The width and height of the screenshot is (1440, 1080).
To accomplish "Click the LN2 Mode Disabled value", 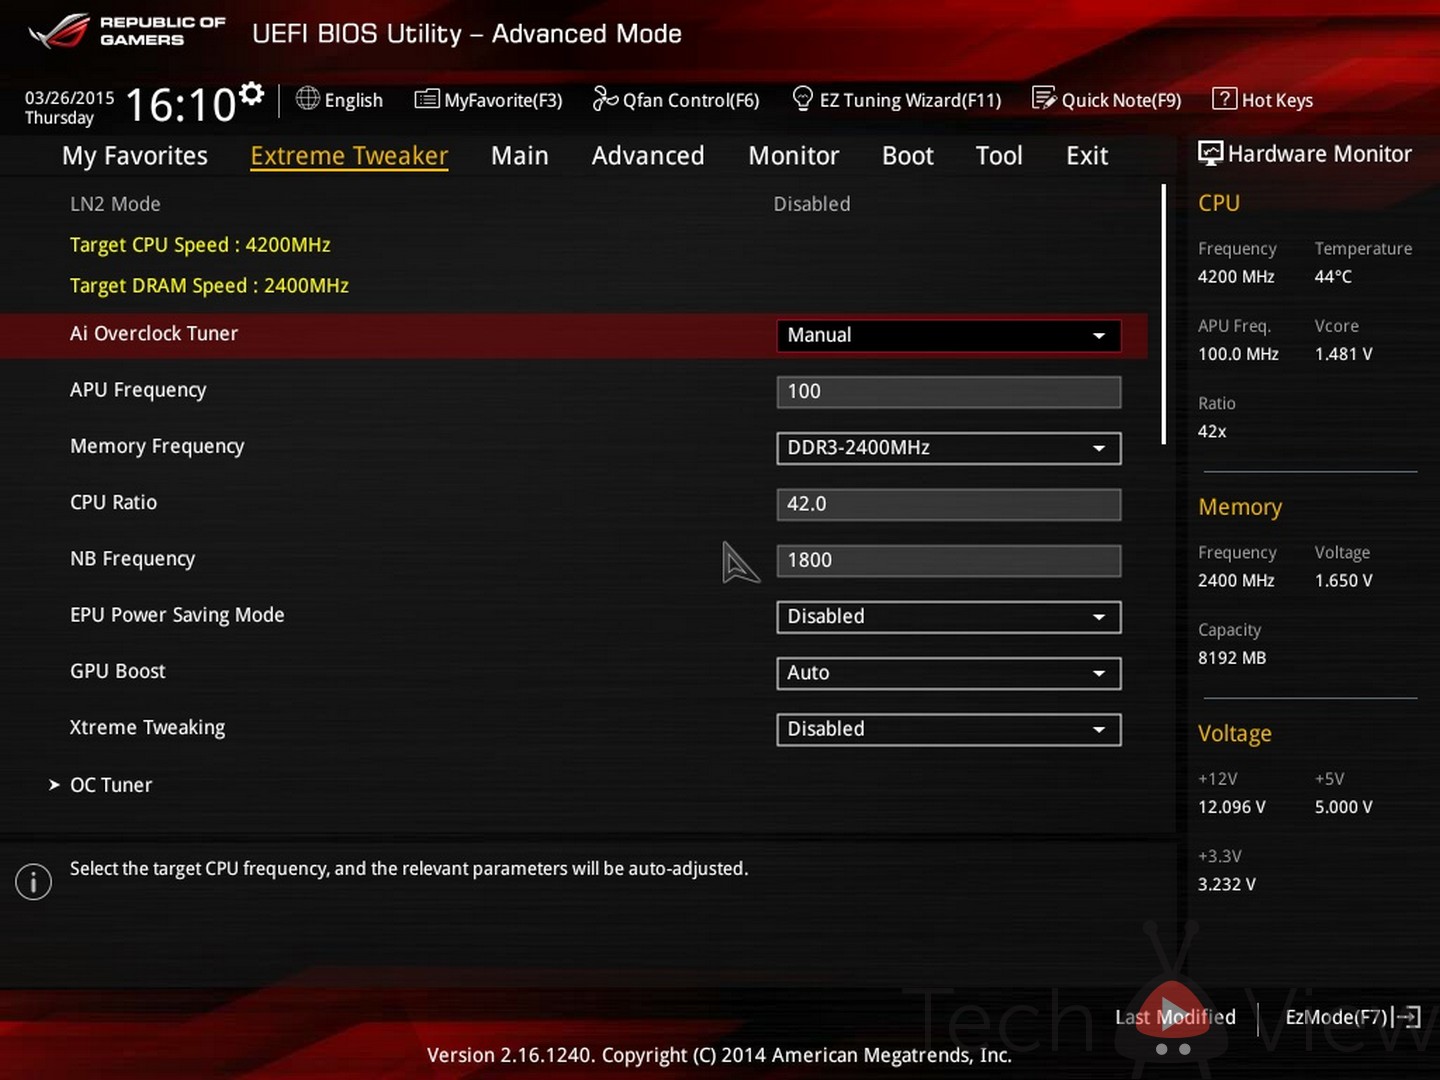I will coord(812,204).
